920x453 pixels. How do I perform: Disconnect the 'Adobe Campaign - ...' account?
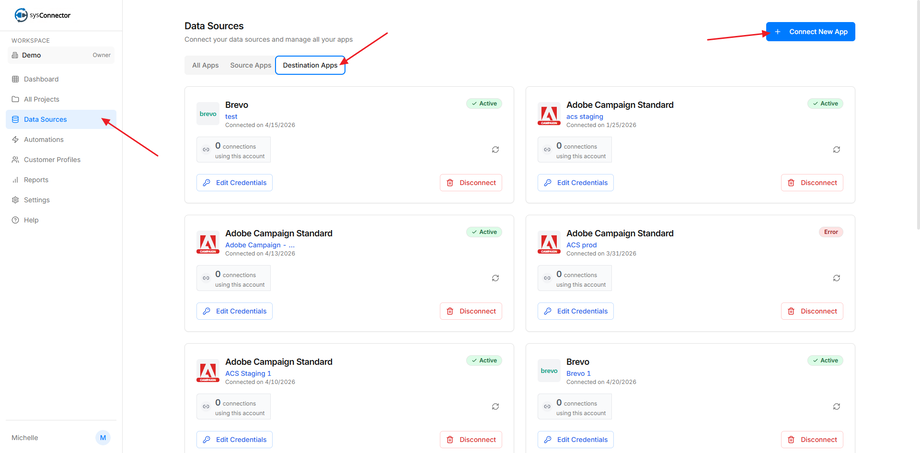471,311
